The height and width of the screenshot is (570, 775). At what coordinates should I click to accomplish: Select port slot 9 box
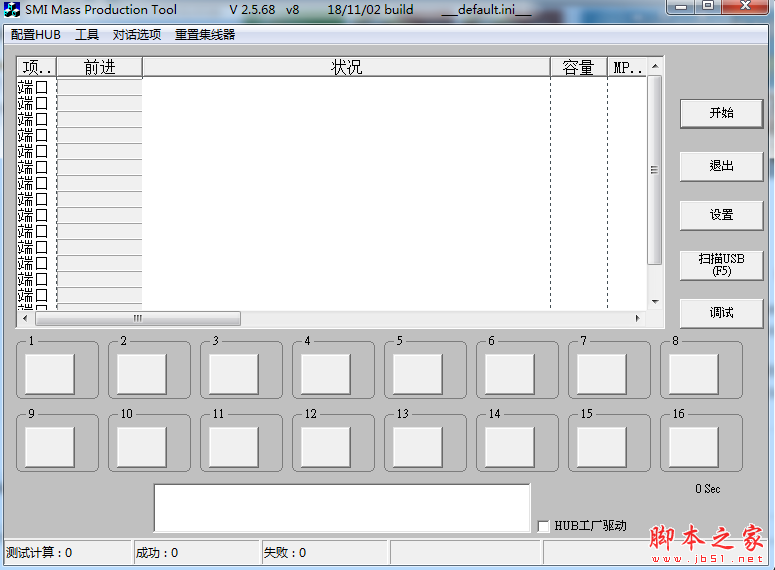49,447
